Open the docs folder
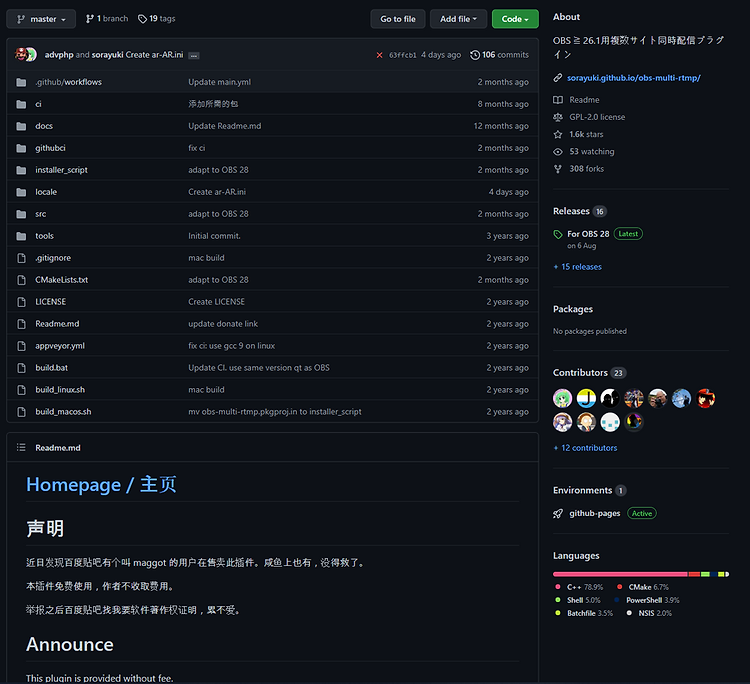The image size is (750, 684). pos(44,126)
